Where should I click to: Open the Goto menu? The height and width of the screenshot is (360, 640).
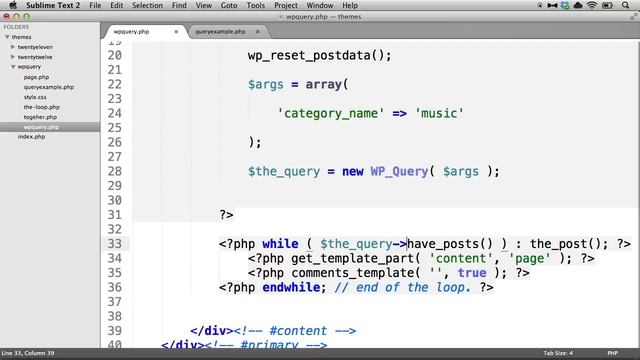[x=229, y=5]
